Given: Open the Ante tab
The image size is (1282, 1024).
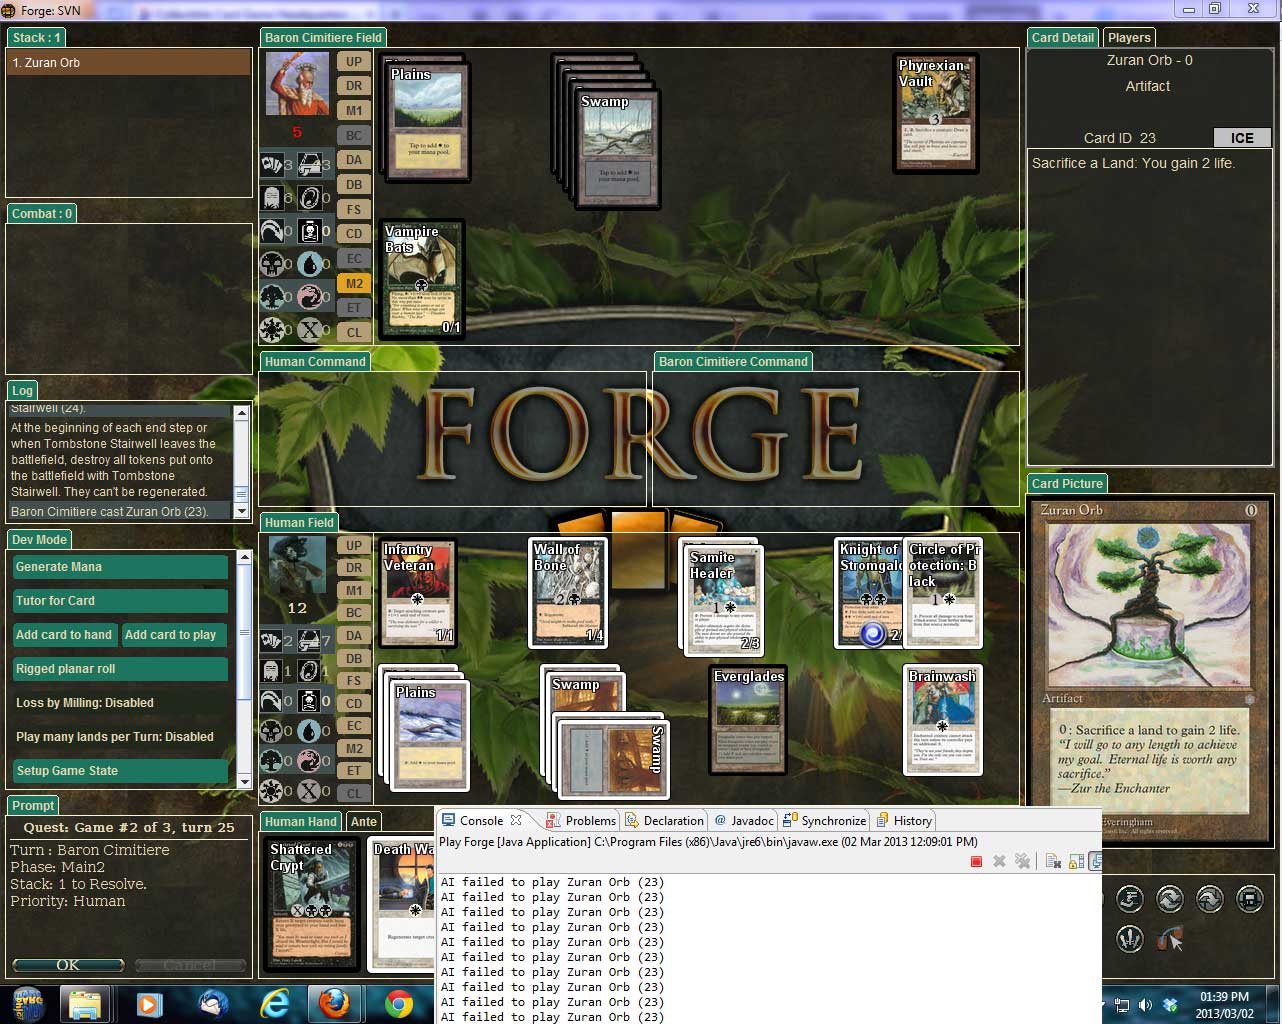Looking at the screenshot, I should coord(363,822).
